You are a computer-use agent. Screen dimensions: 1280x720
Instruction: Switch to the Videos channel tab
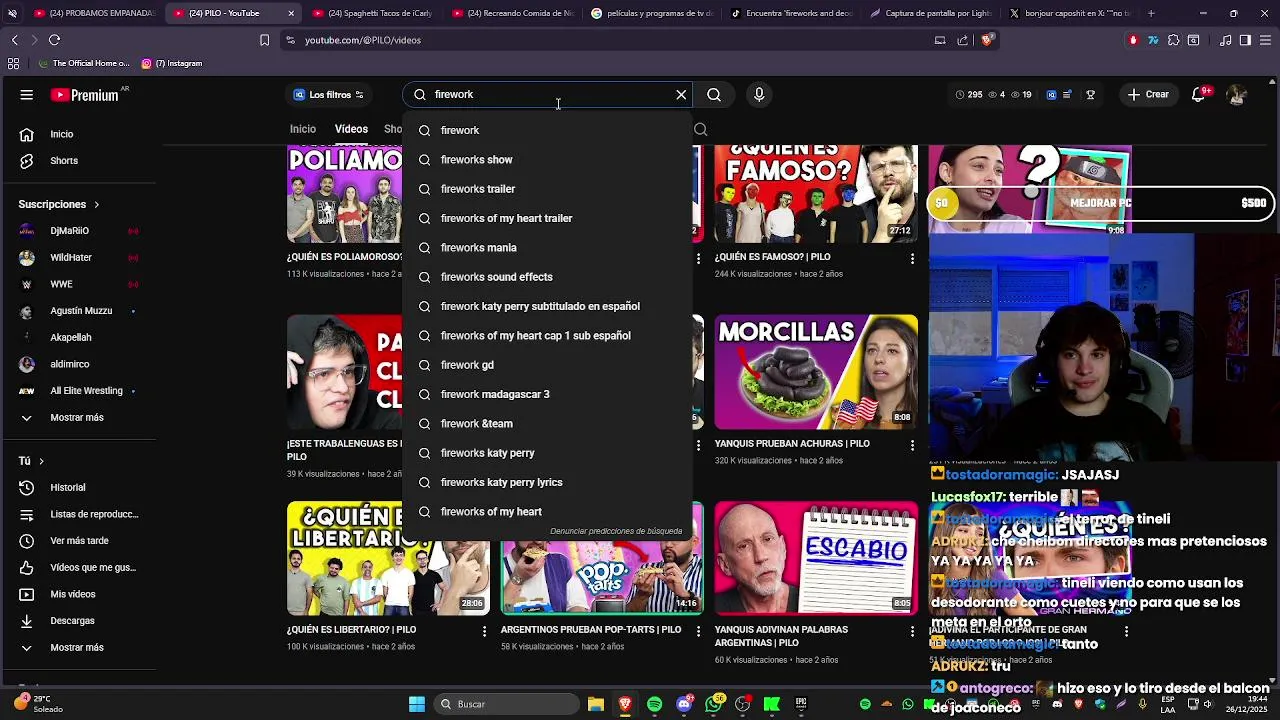tap(351, 129)
